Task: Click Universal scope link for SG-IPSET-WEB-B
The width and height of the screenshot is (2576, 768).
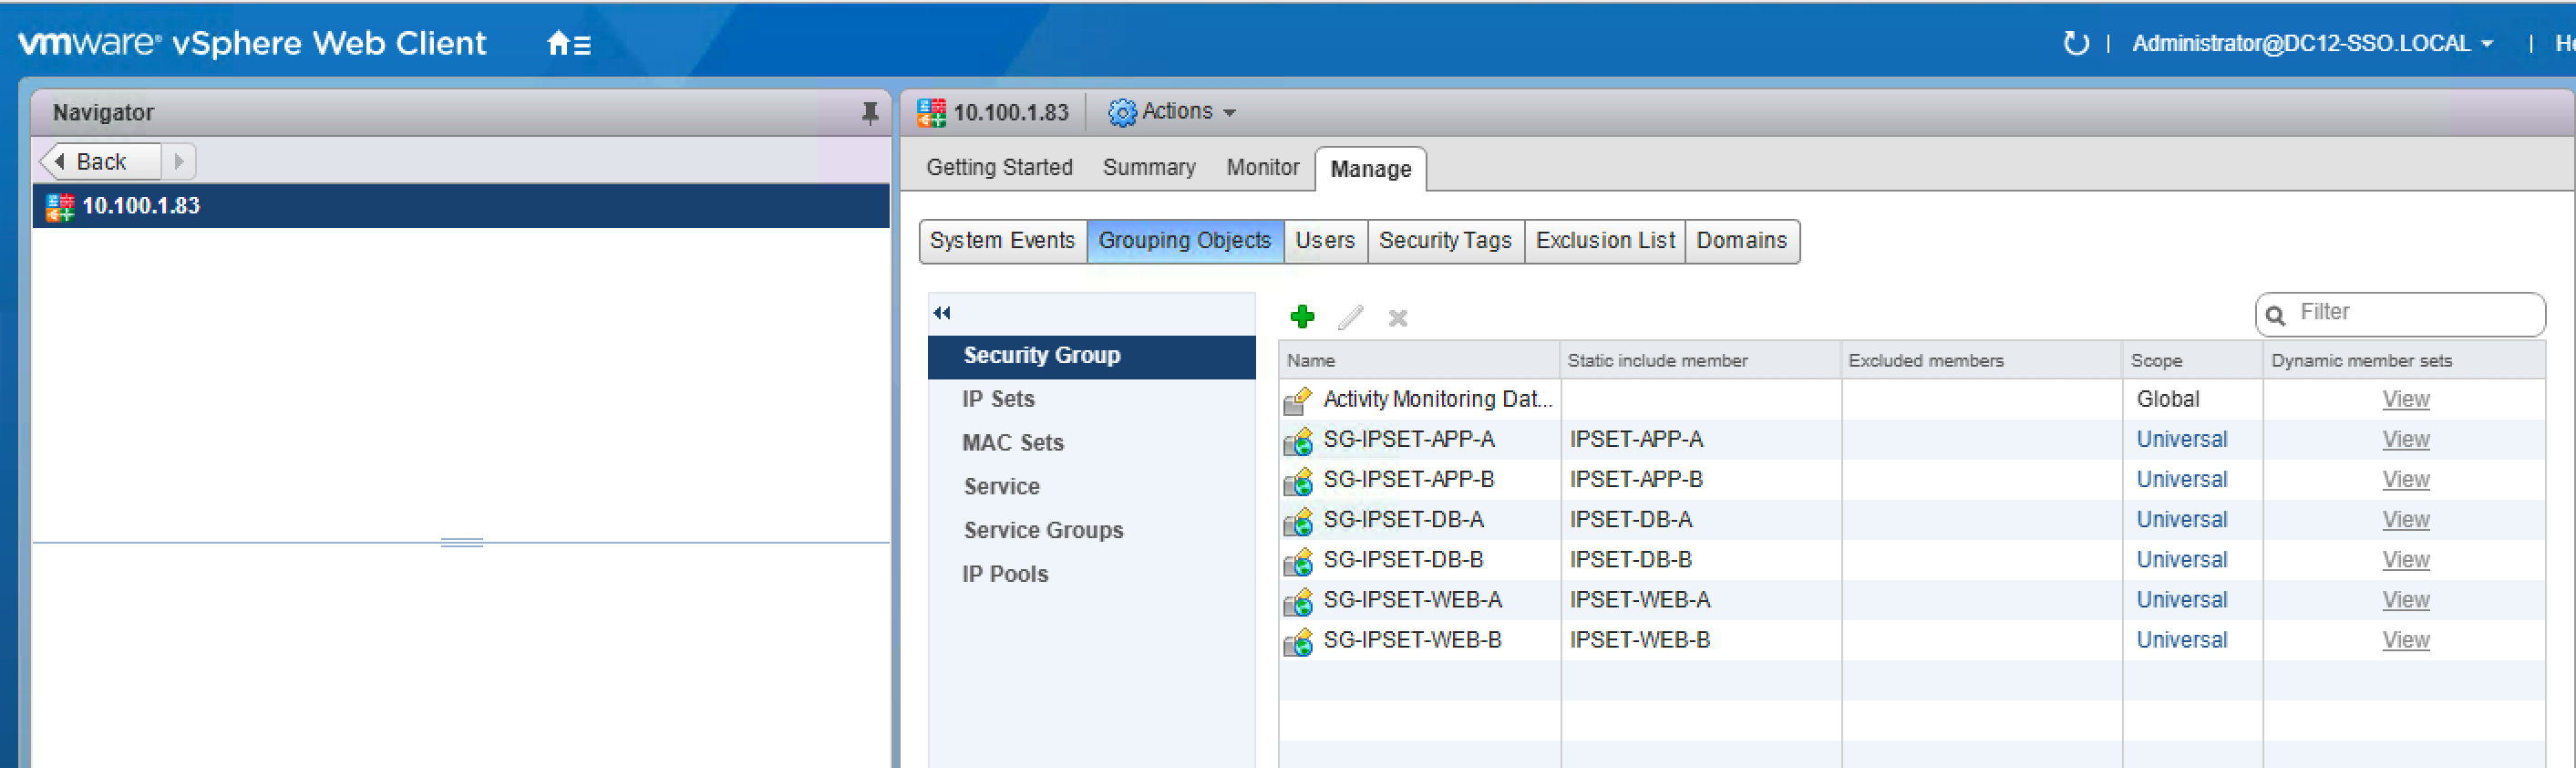Action: point(2181,640)
